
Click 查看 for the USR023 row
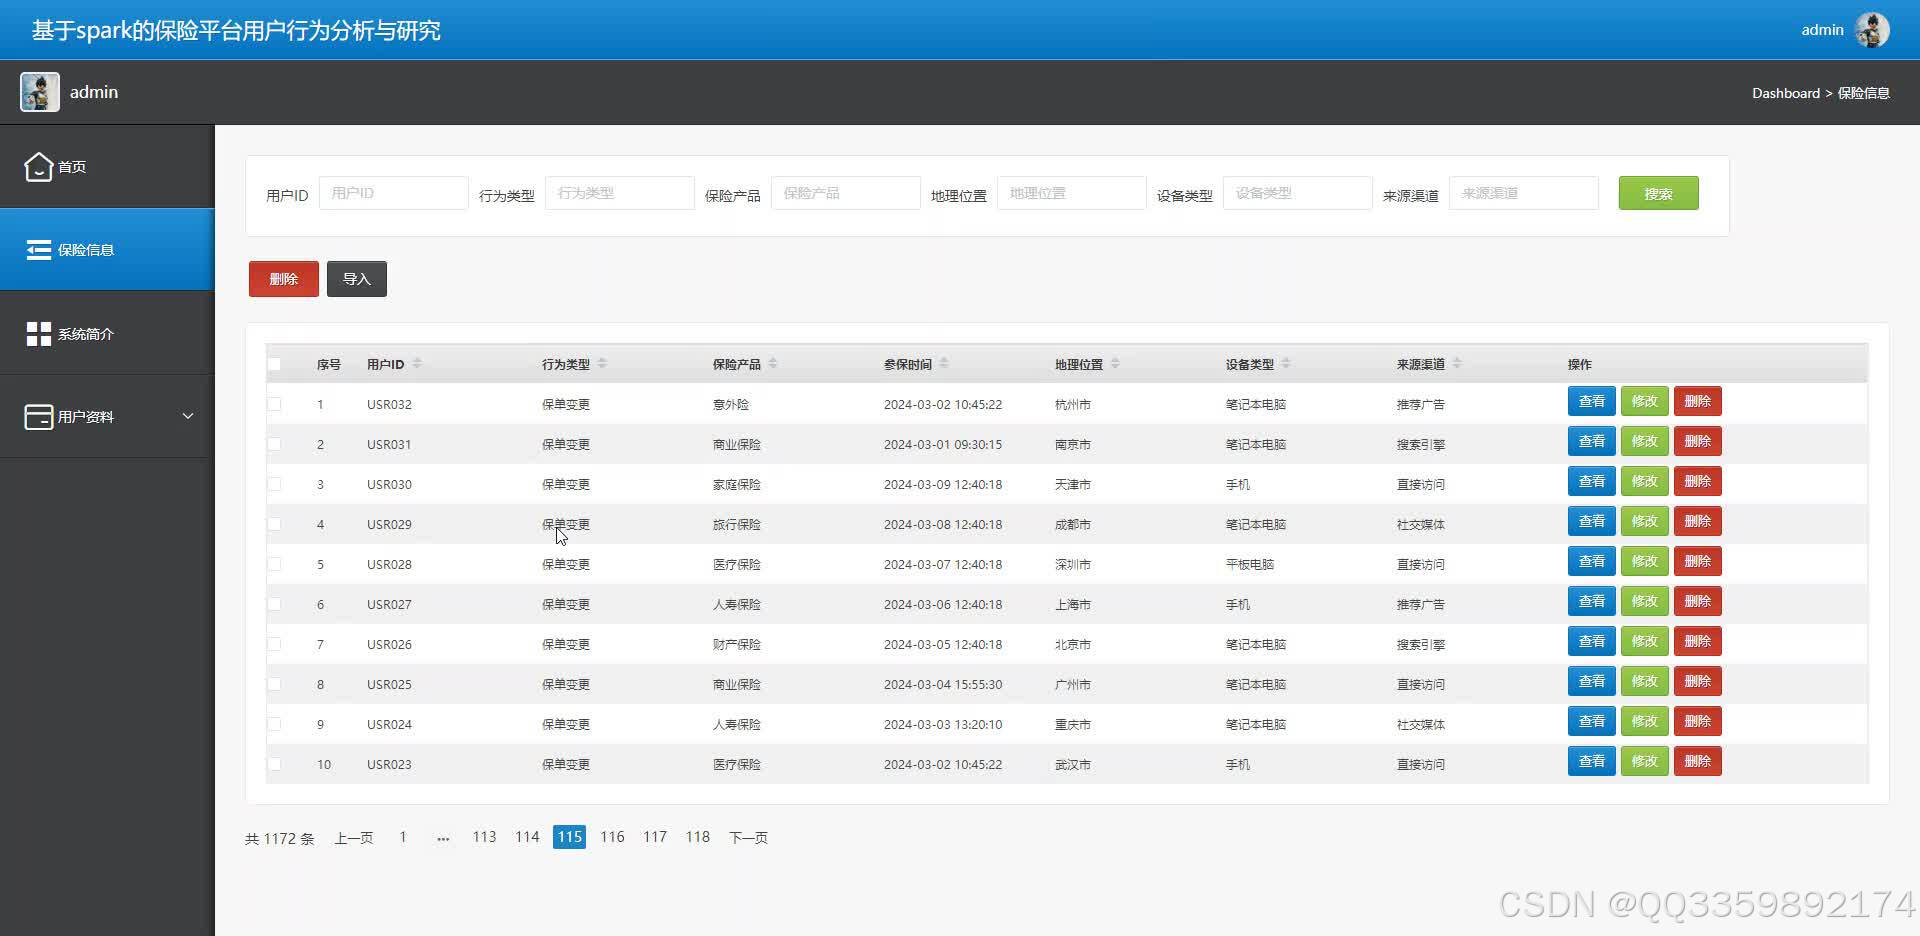click(x=1591, y=761)
